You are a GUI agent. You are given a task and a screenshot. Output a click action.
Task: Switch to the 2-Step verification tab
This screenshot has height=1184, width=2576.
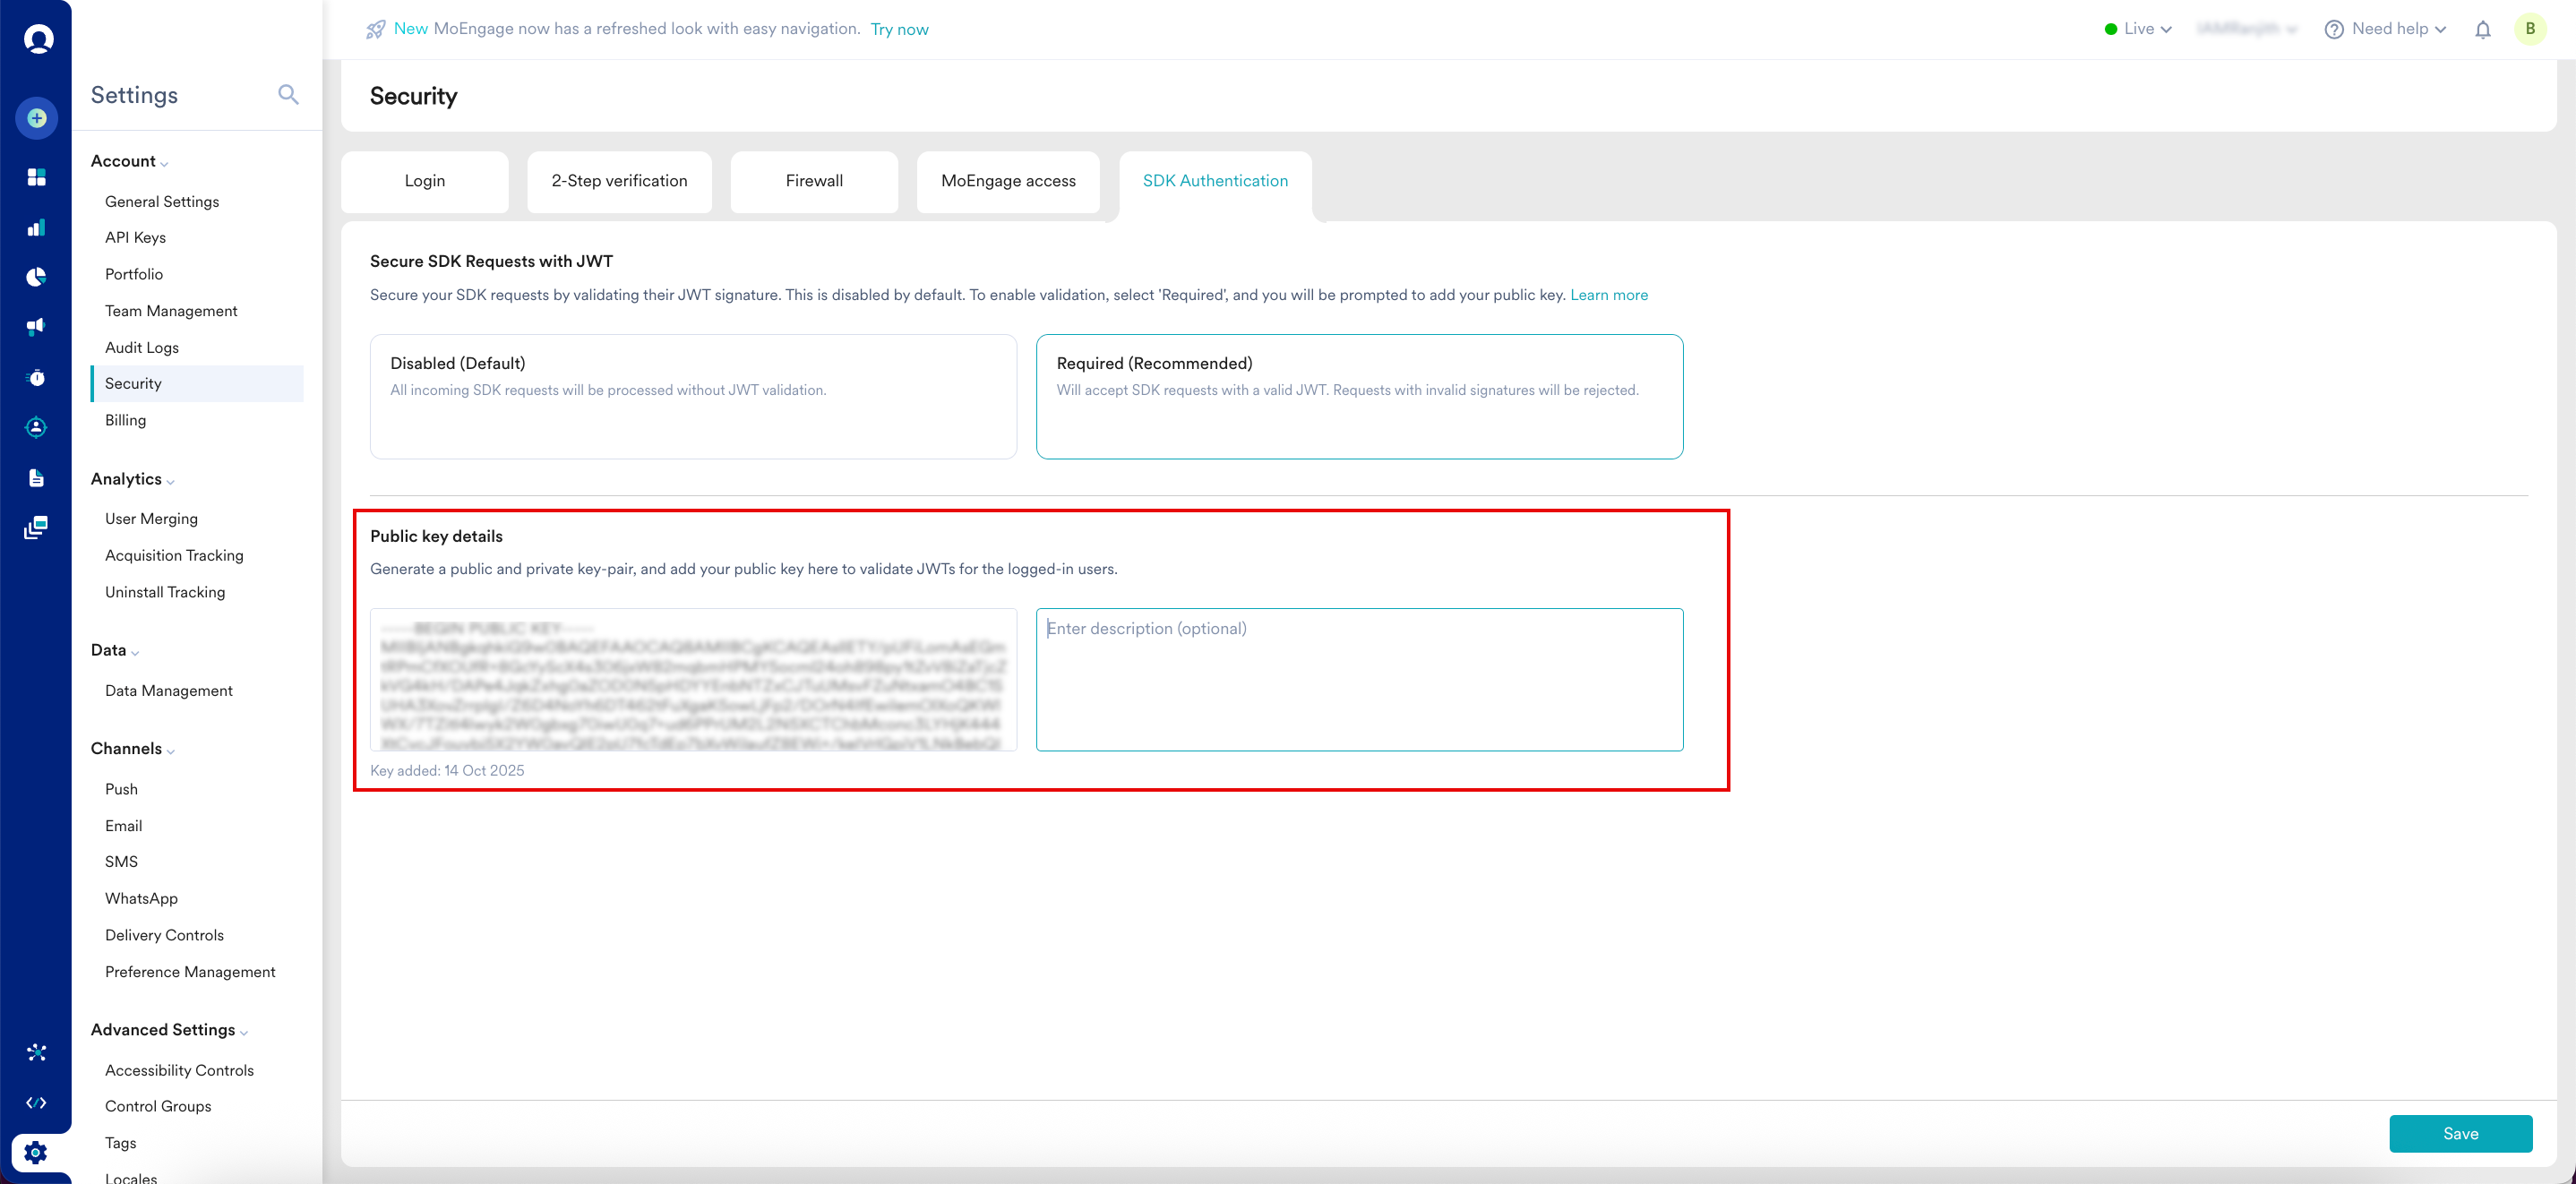point(619,181)
